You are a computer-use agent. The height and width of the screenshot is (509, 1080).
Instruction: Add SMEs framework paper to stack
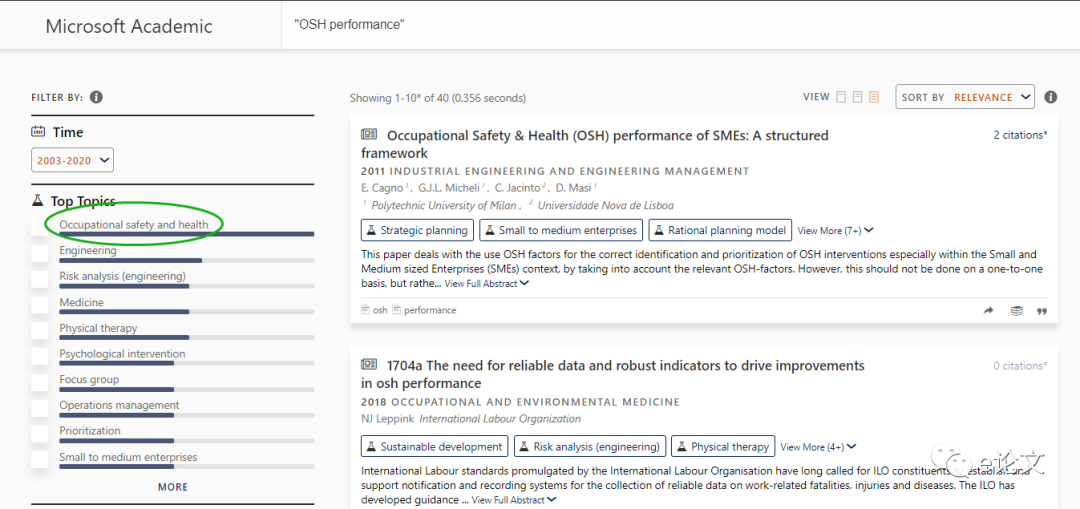click(1016, 311)
